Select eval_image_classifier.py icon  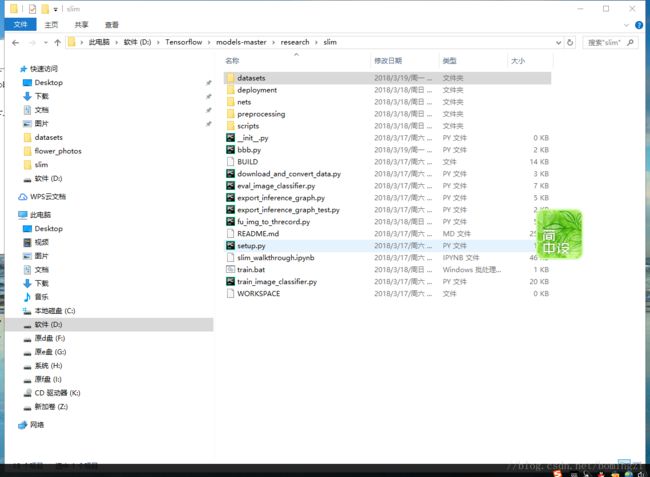(x=230, y=186)
